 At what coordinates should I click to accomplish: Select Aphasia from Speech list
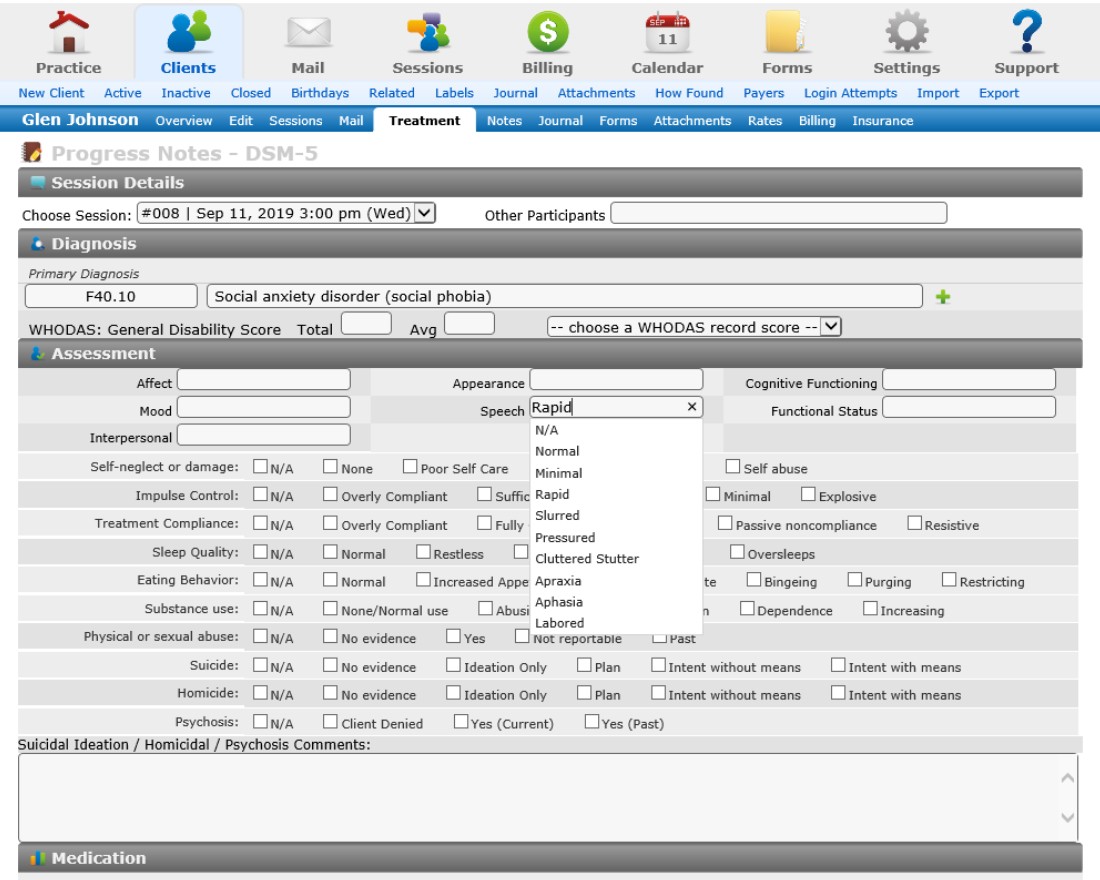click(558, 602)
